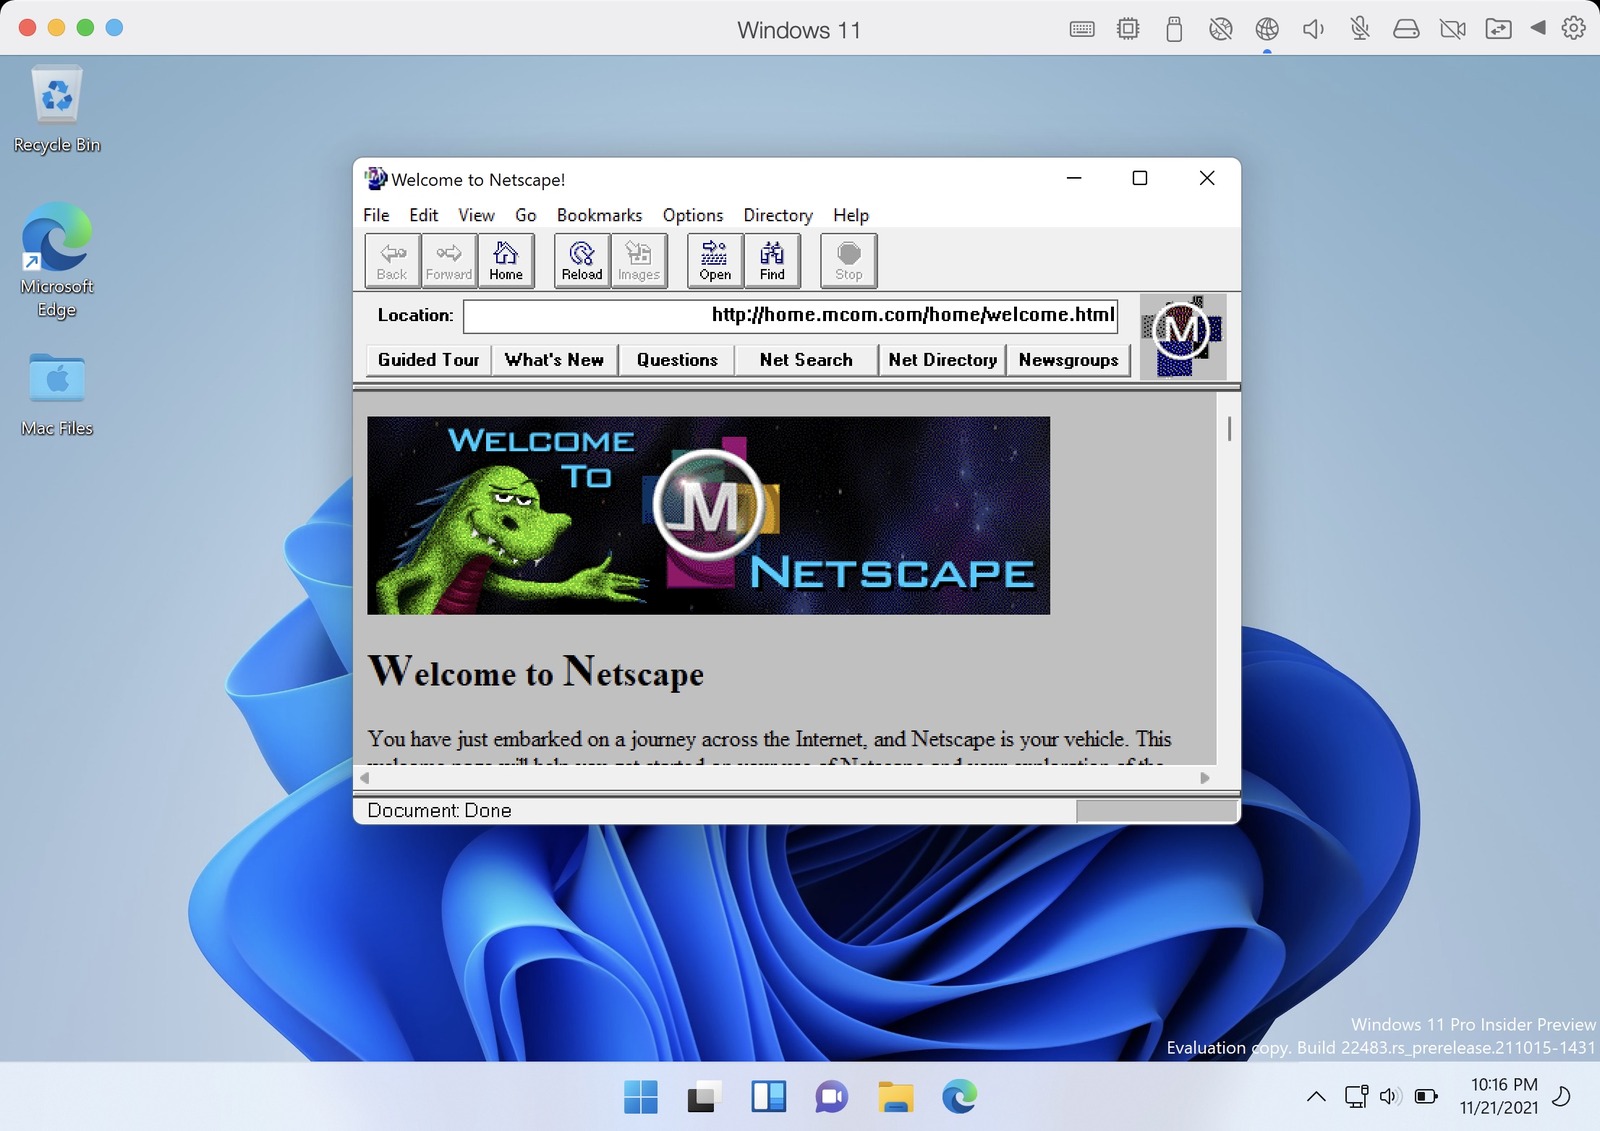Select the Microsoft Edge desktop shortcut
Viewport: 1600px width, 1131px height.
click(57, 261)
